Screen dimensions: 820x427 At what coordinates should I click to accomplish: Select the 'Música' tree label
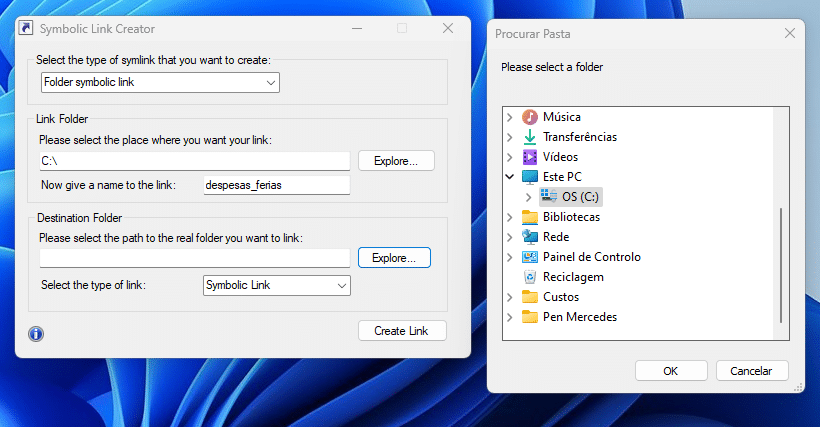[562, 117]
